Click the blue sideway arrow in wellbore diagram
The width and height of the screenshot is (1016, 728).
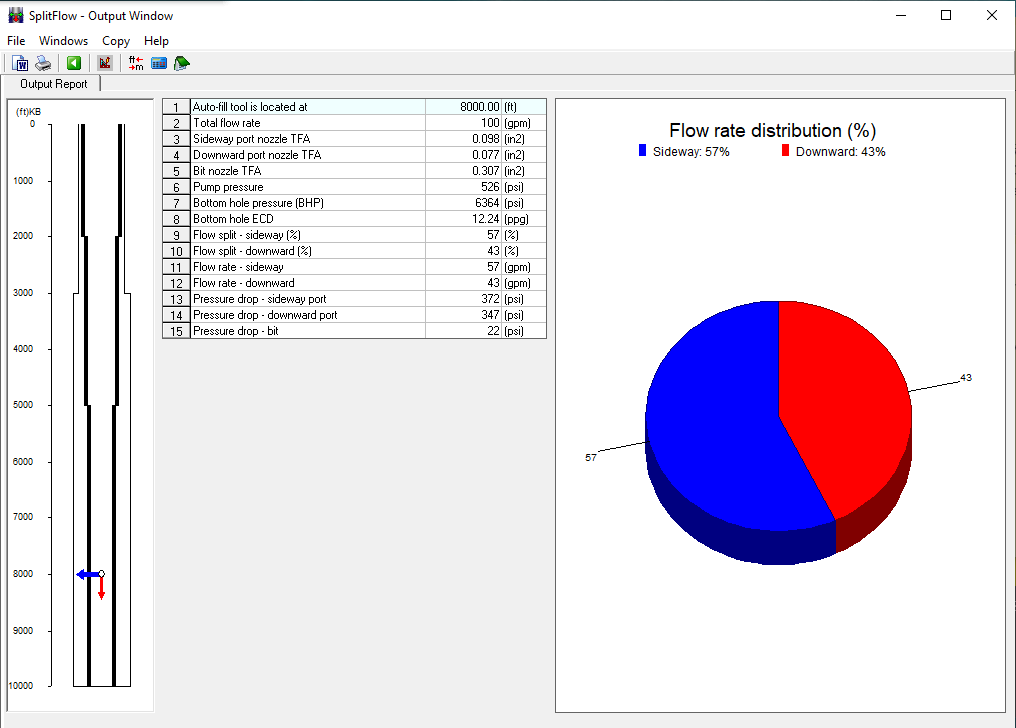87,574
